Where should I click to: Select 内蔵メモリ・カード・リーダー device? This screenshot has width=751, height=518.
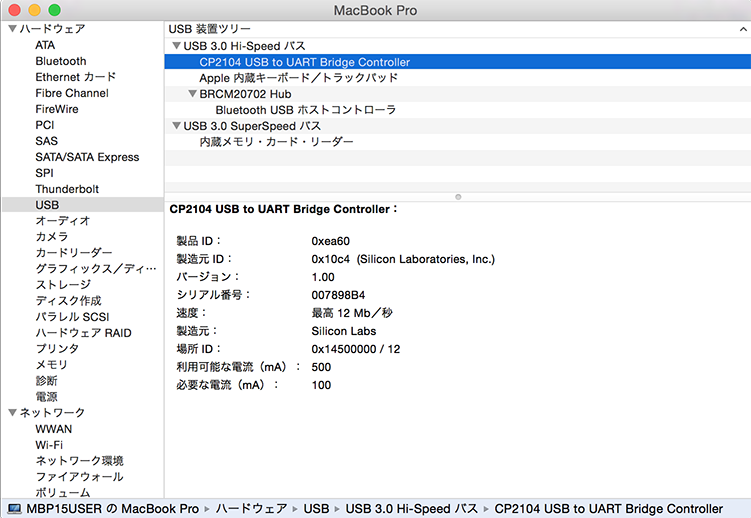point(276,142)
